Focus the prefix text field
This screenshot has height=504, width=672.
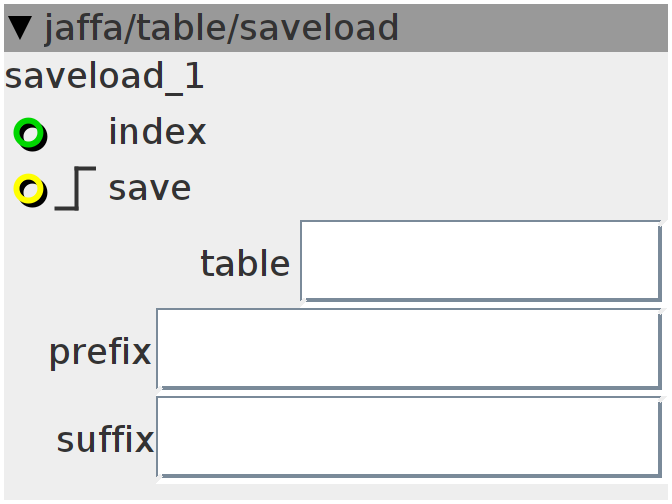pyautogui.click(x=409, y=349)
